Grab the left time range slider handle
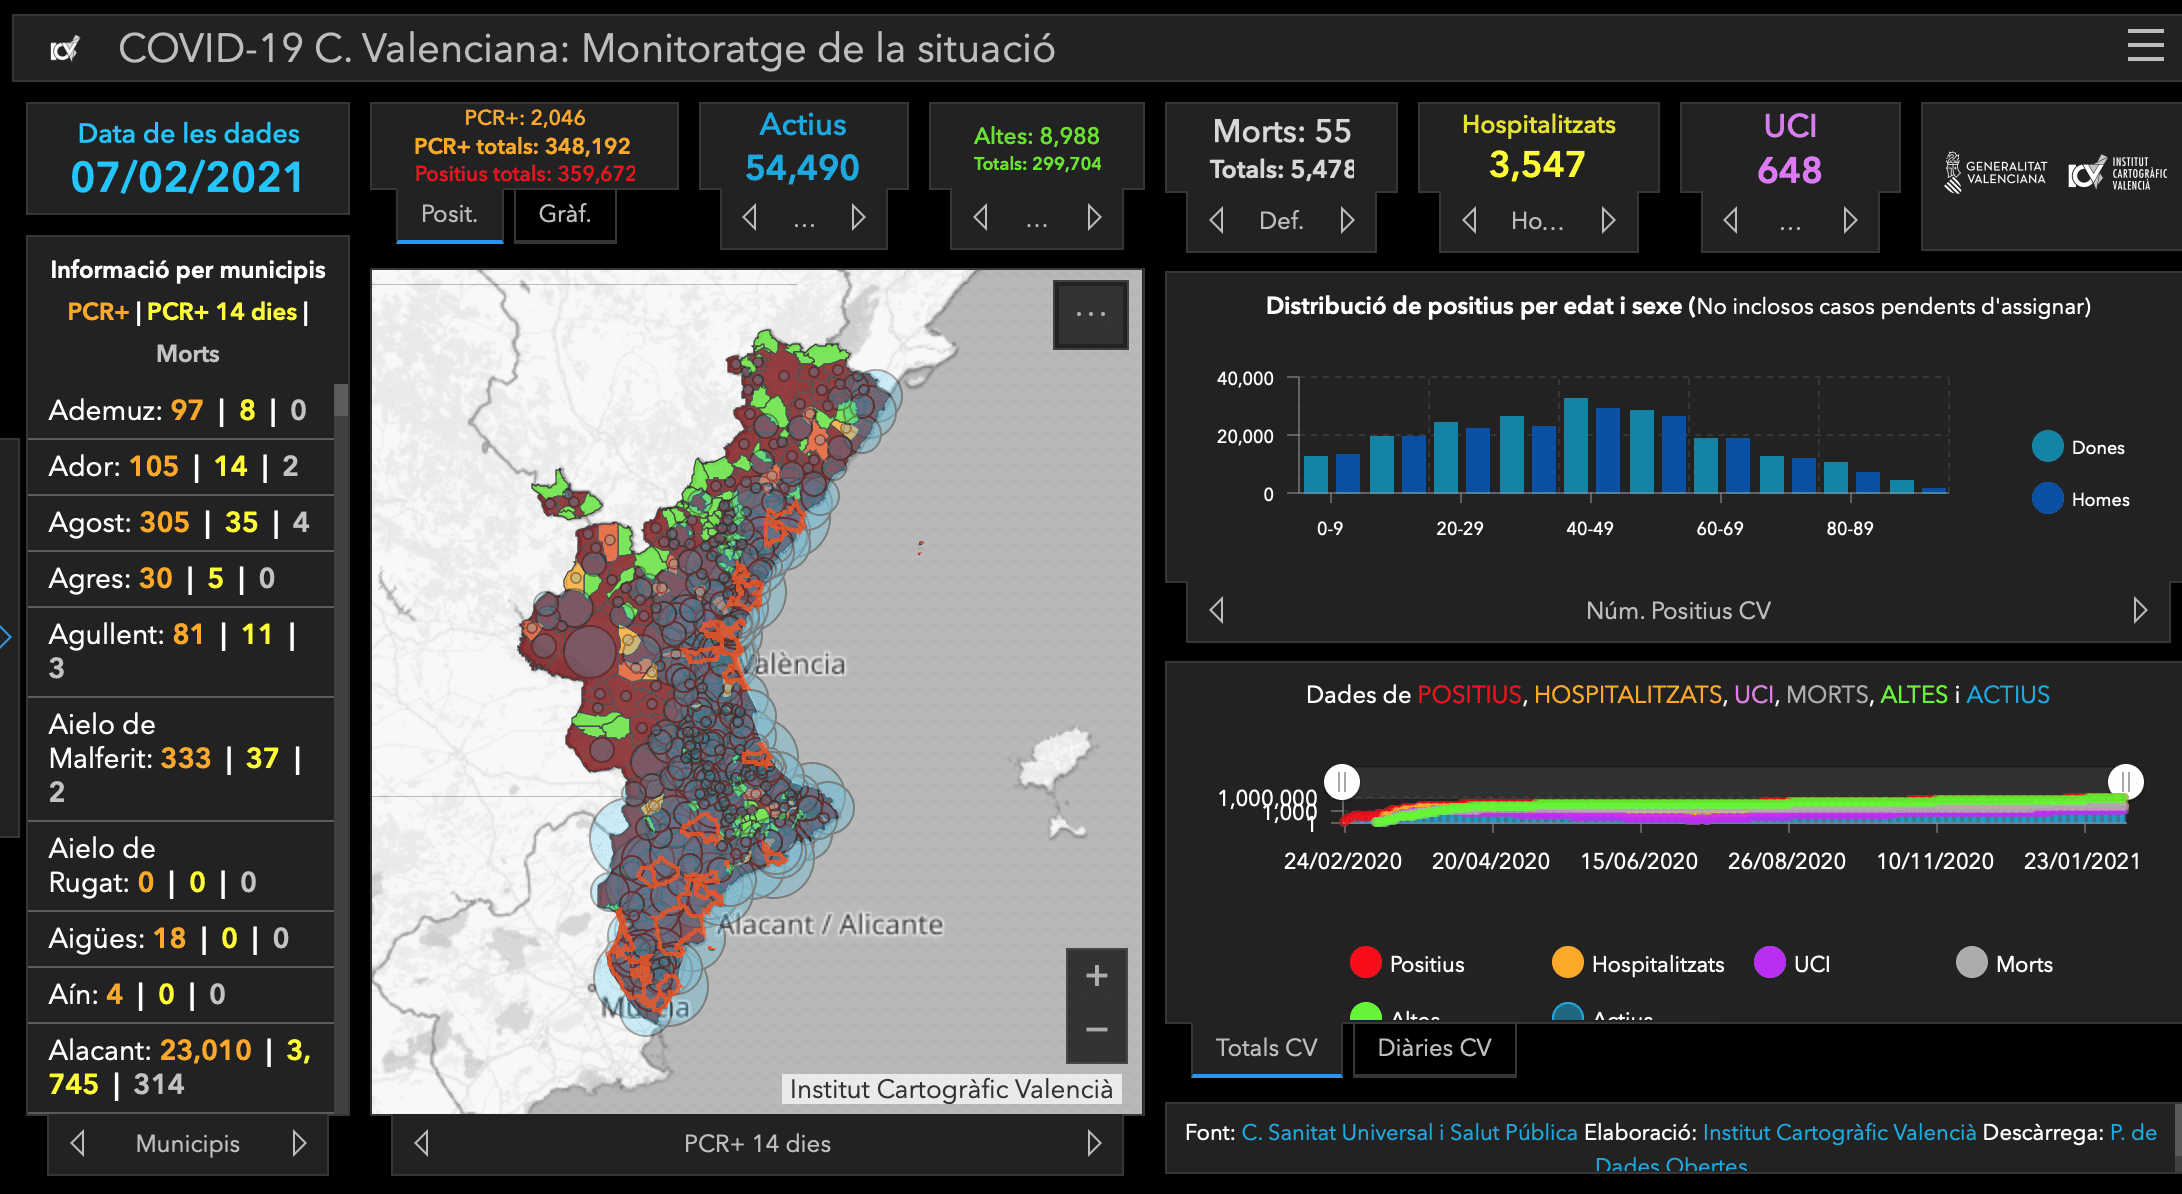Viewport: 2182px width, 1194px height. pos(1342,781)
